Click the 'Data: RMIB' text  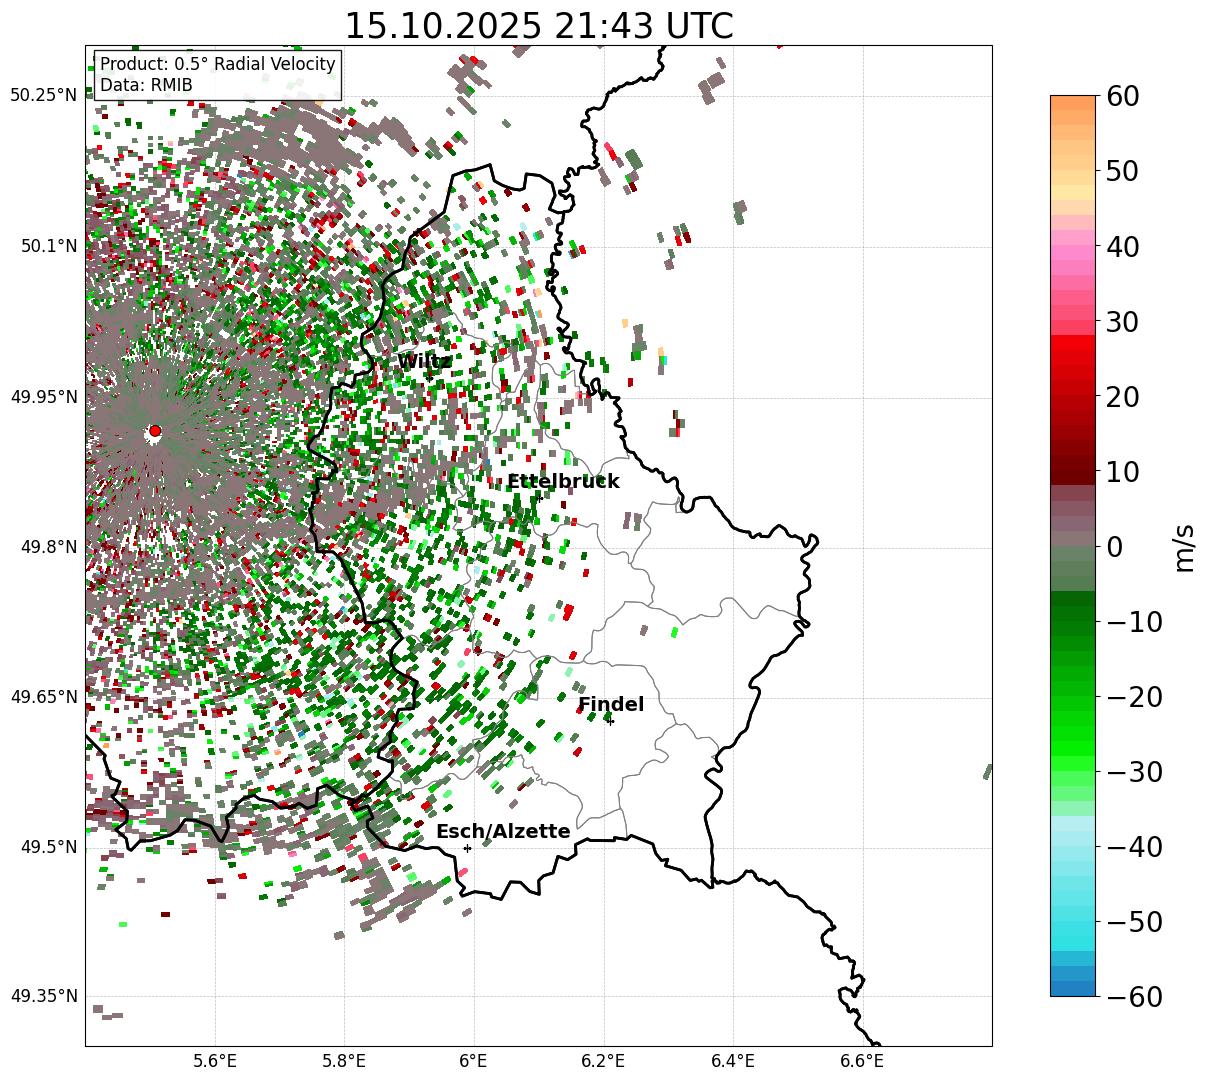click(x=146, y=85)
